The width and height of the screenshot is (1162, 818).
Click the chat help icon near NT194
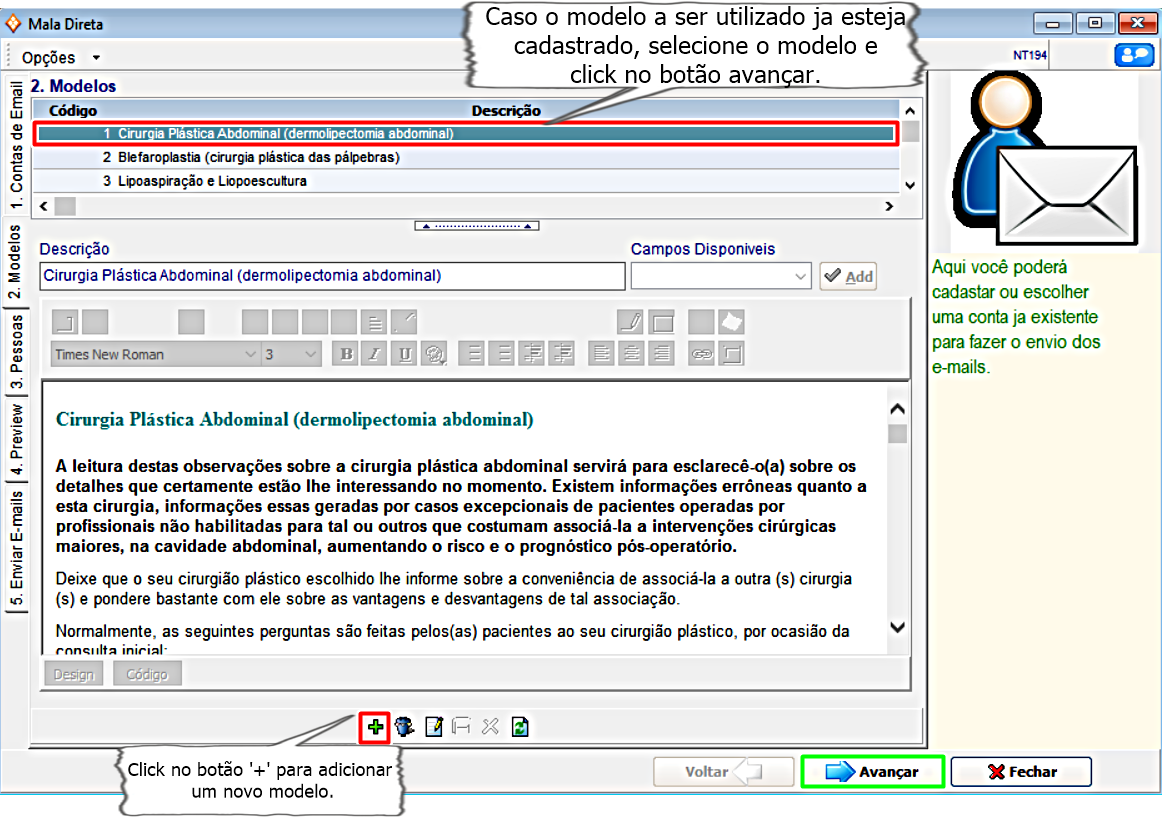(1133, 56)
